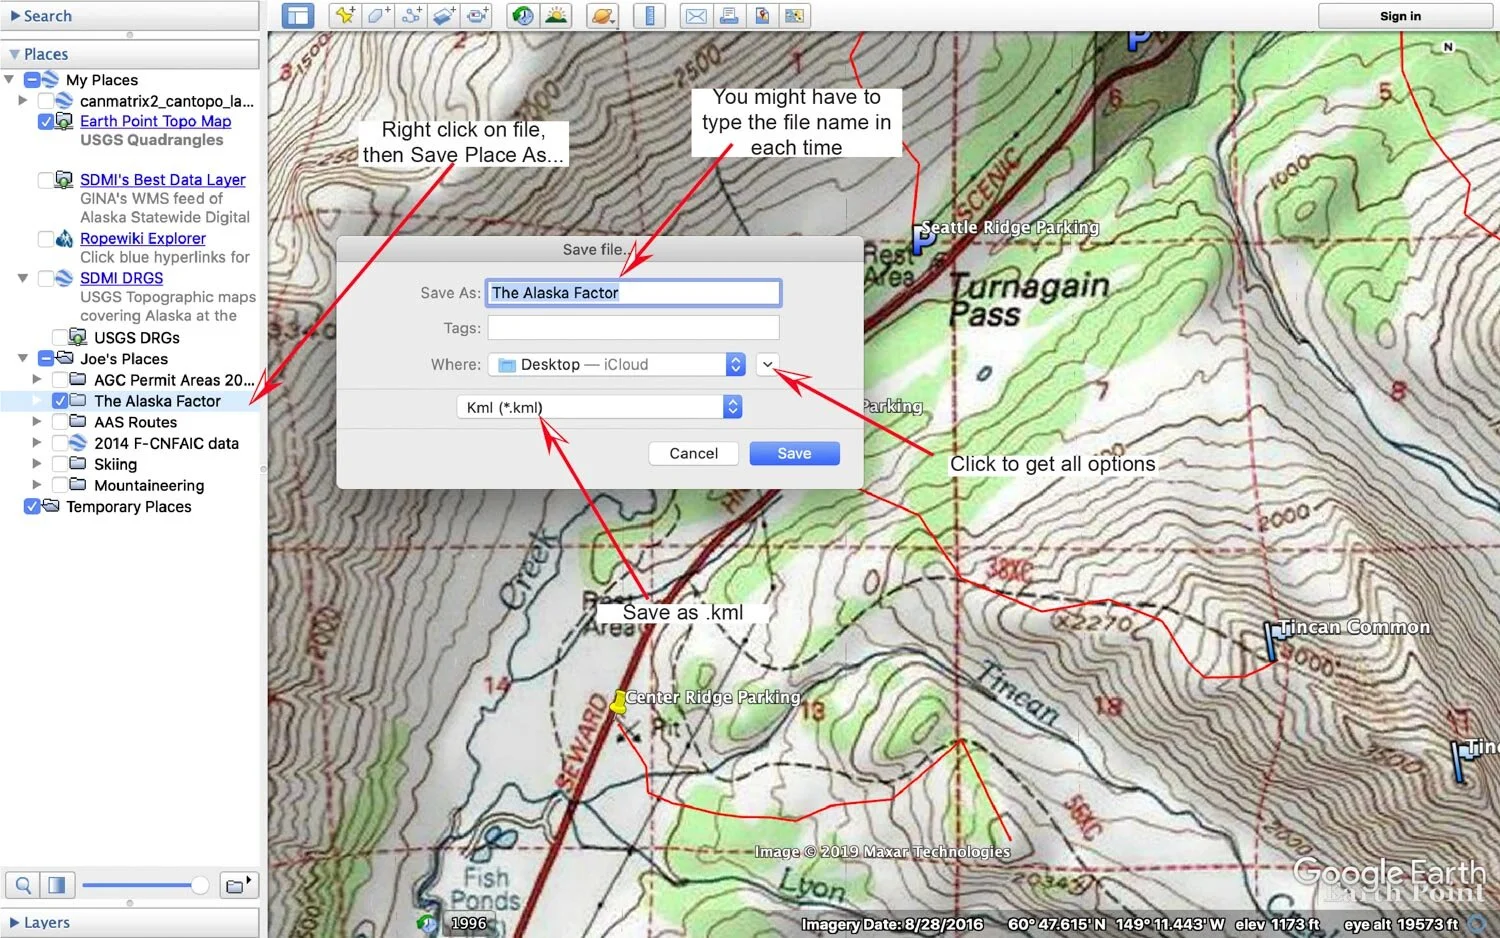Click the 1996 historical imagery clock icon
The image size is (1500, 938).
point(428,923)
